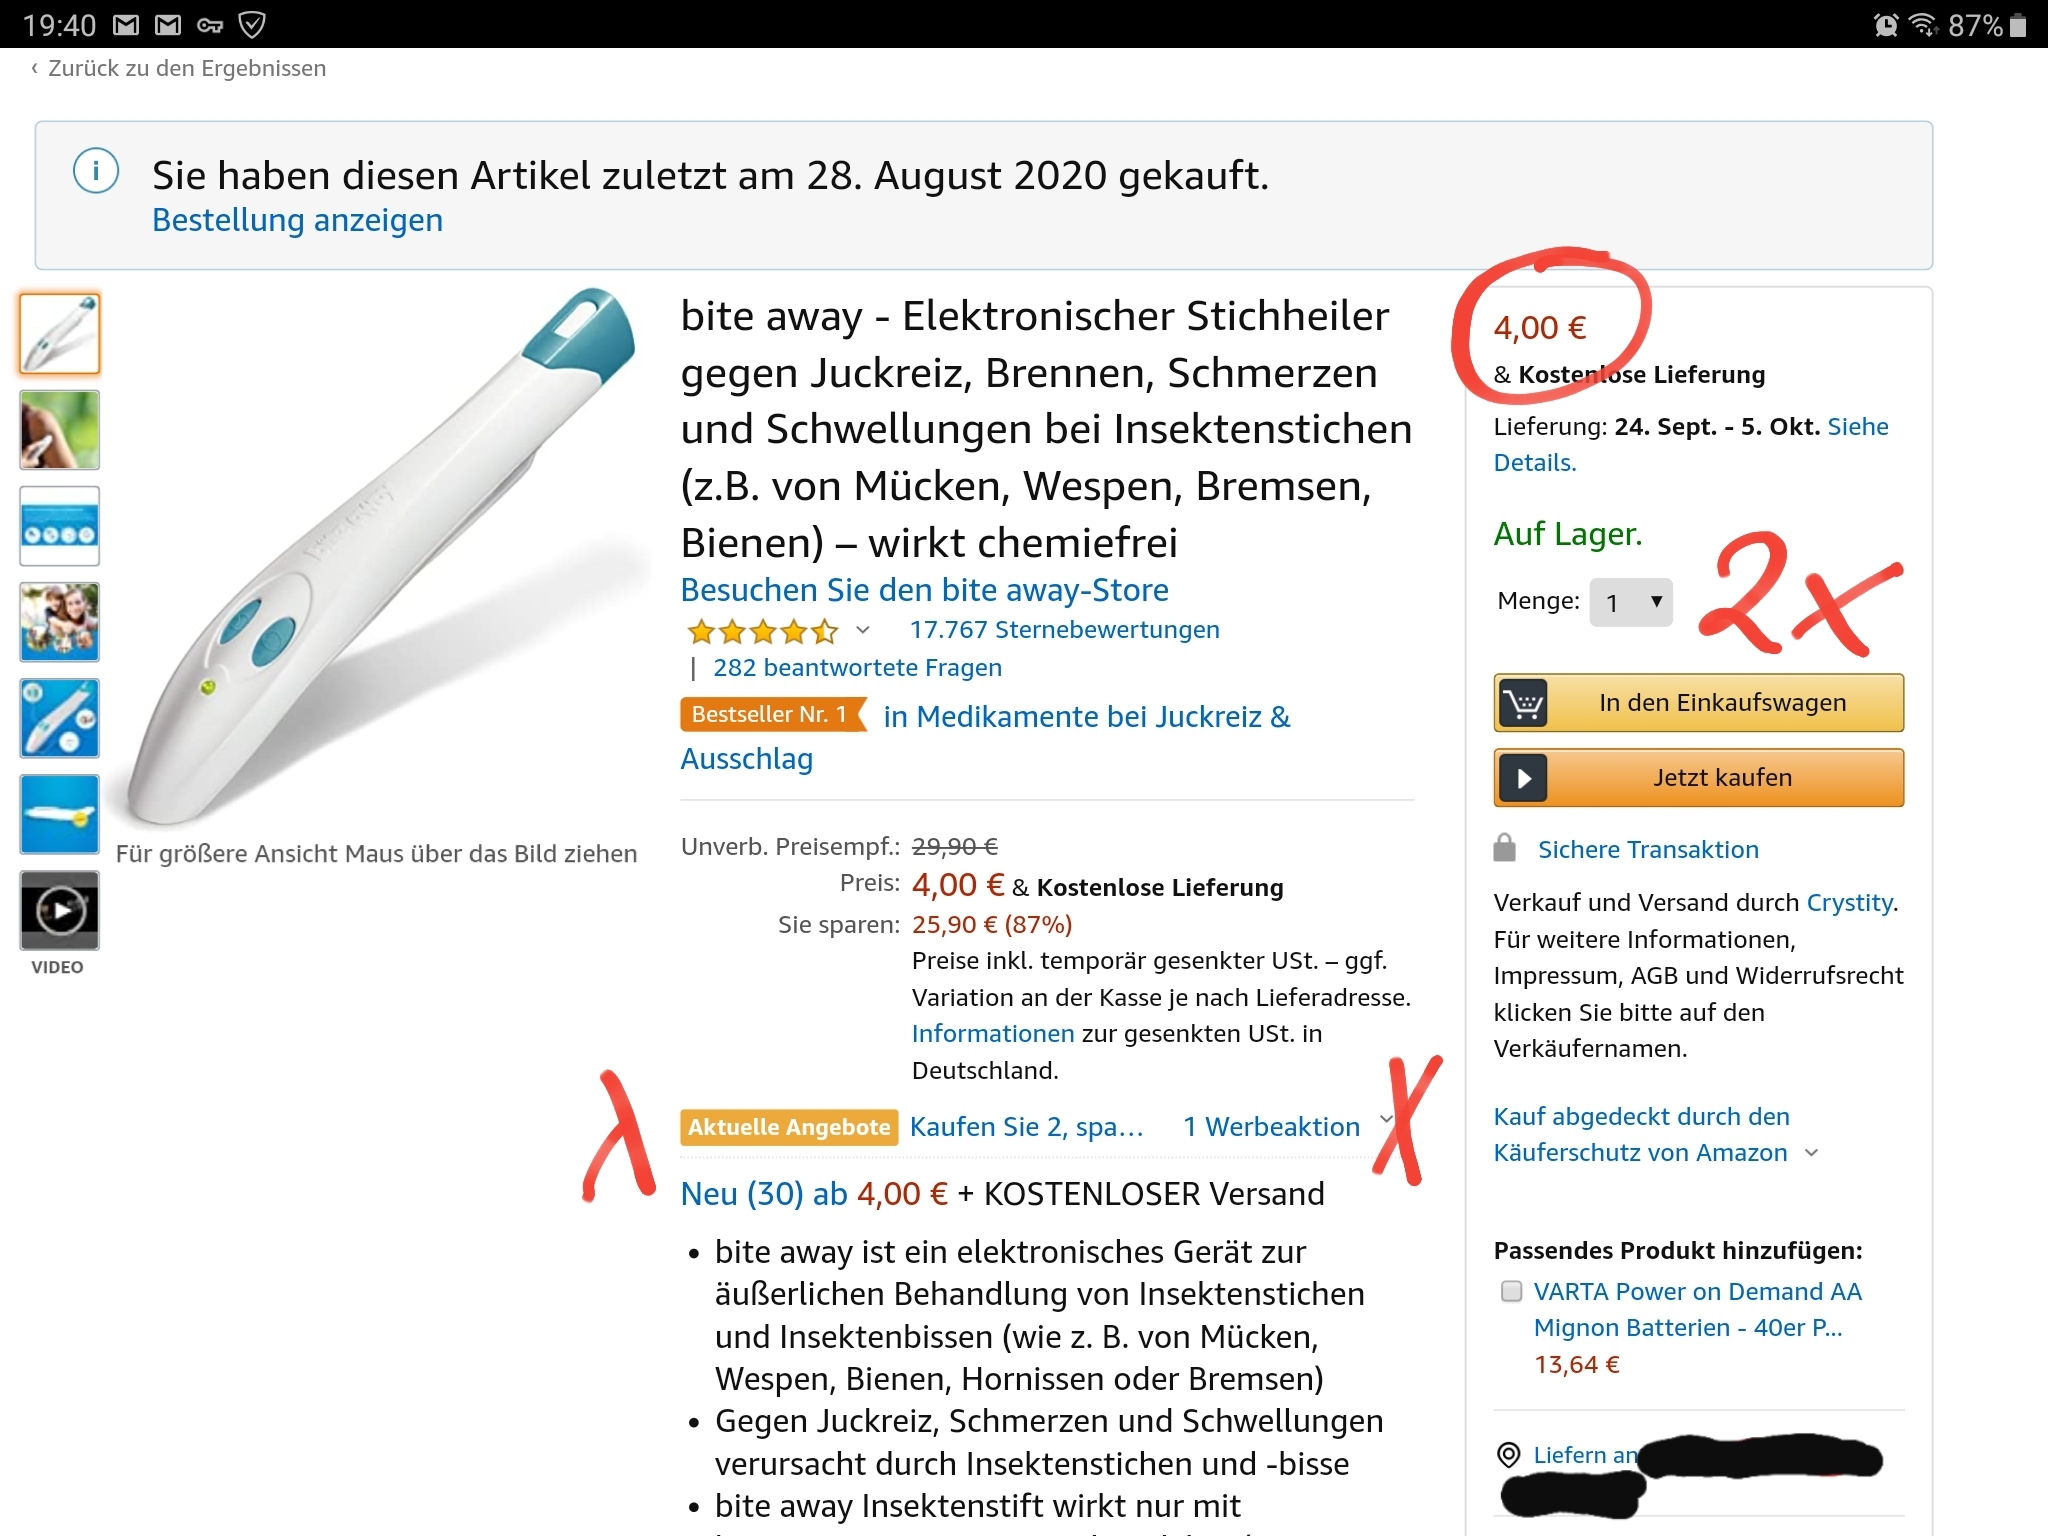Expand the 1 Werbeaktion offers chevron
This screenshot has height=1536, width=2048.
point(1386,1119)
